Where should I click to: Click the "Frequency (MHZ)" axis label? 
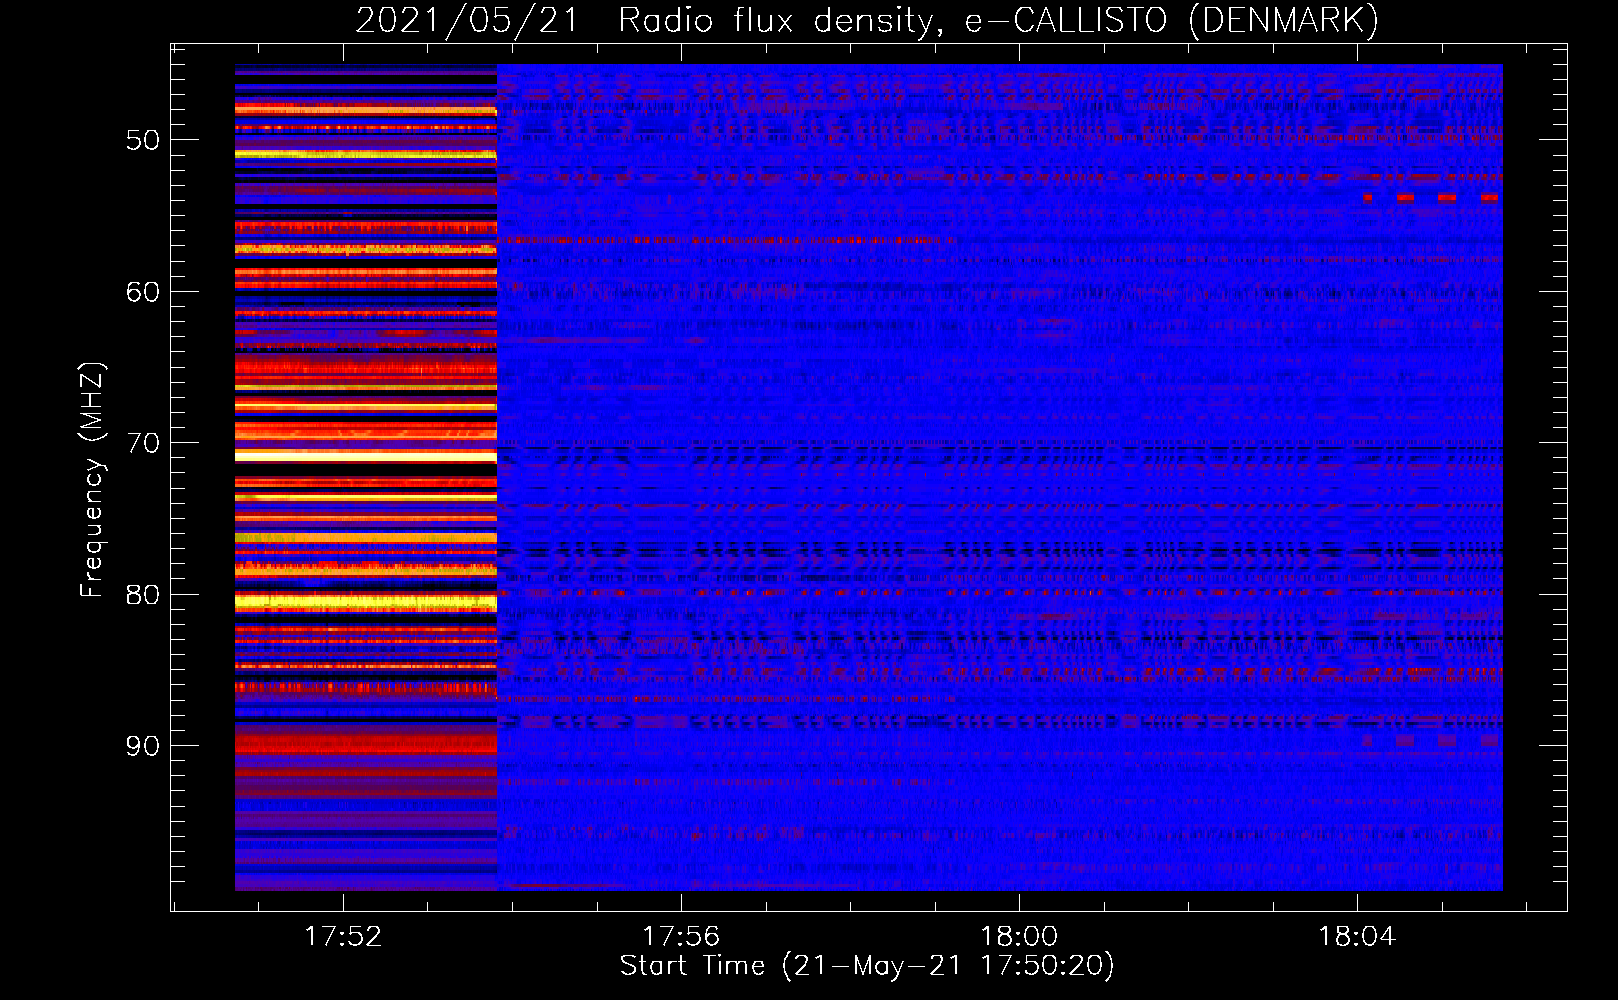pos(91,479)
